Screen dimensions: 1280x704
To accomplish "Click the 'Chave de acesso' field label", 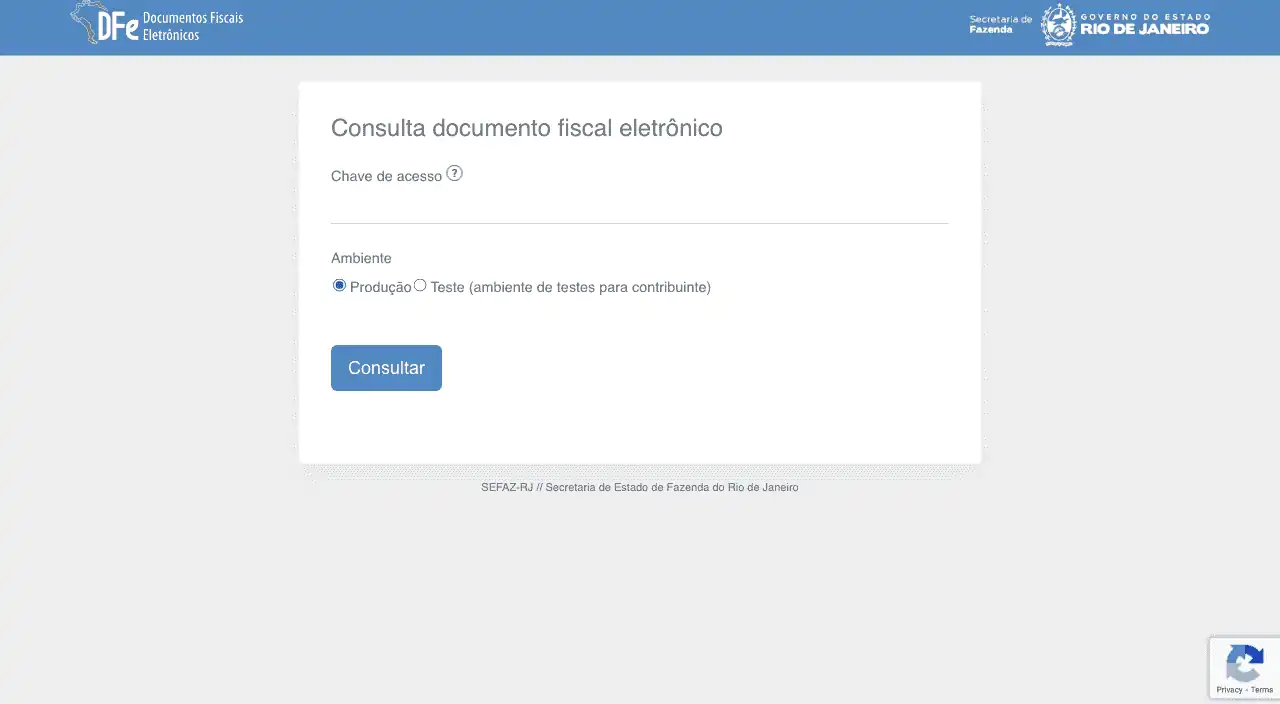I will [386, 176].
